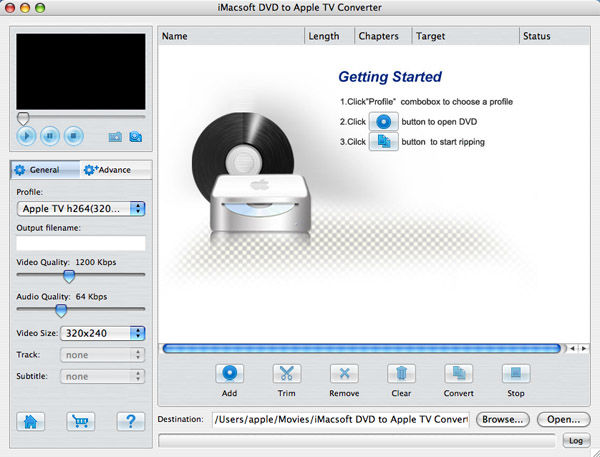The width and height of the screenshot is (600, 457).
Task: Click the blue horizontal scrollbar thumb
Action: (362, 348)
